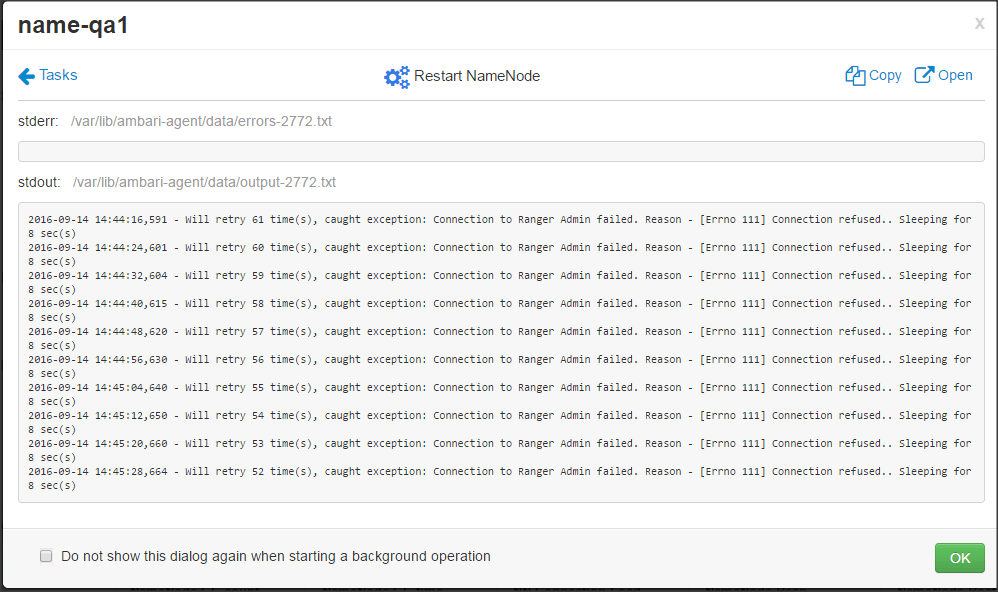The height and width of the screenshot is (592, 998).
Task: Click the stderr label
Action: pos(39,121)
